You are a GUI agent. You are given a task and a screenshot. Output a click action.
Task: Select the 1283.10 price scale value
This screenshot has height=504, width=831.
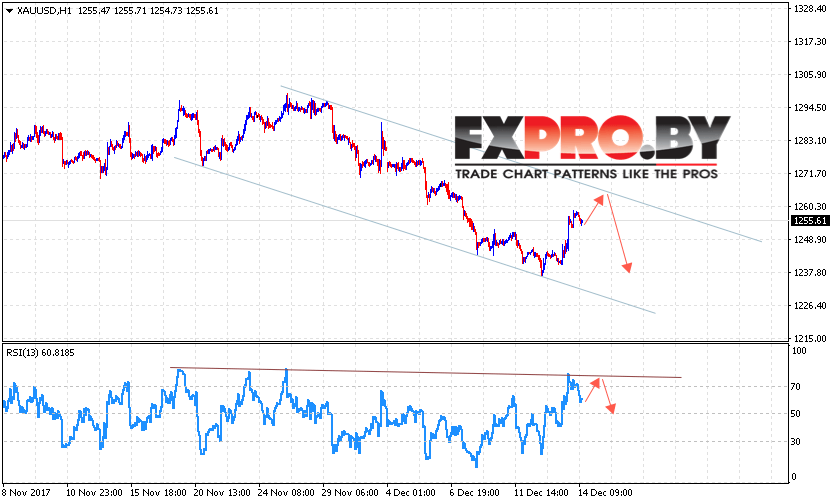point(810,140)
